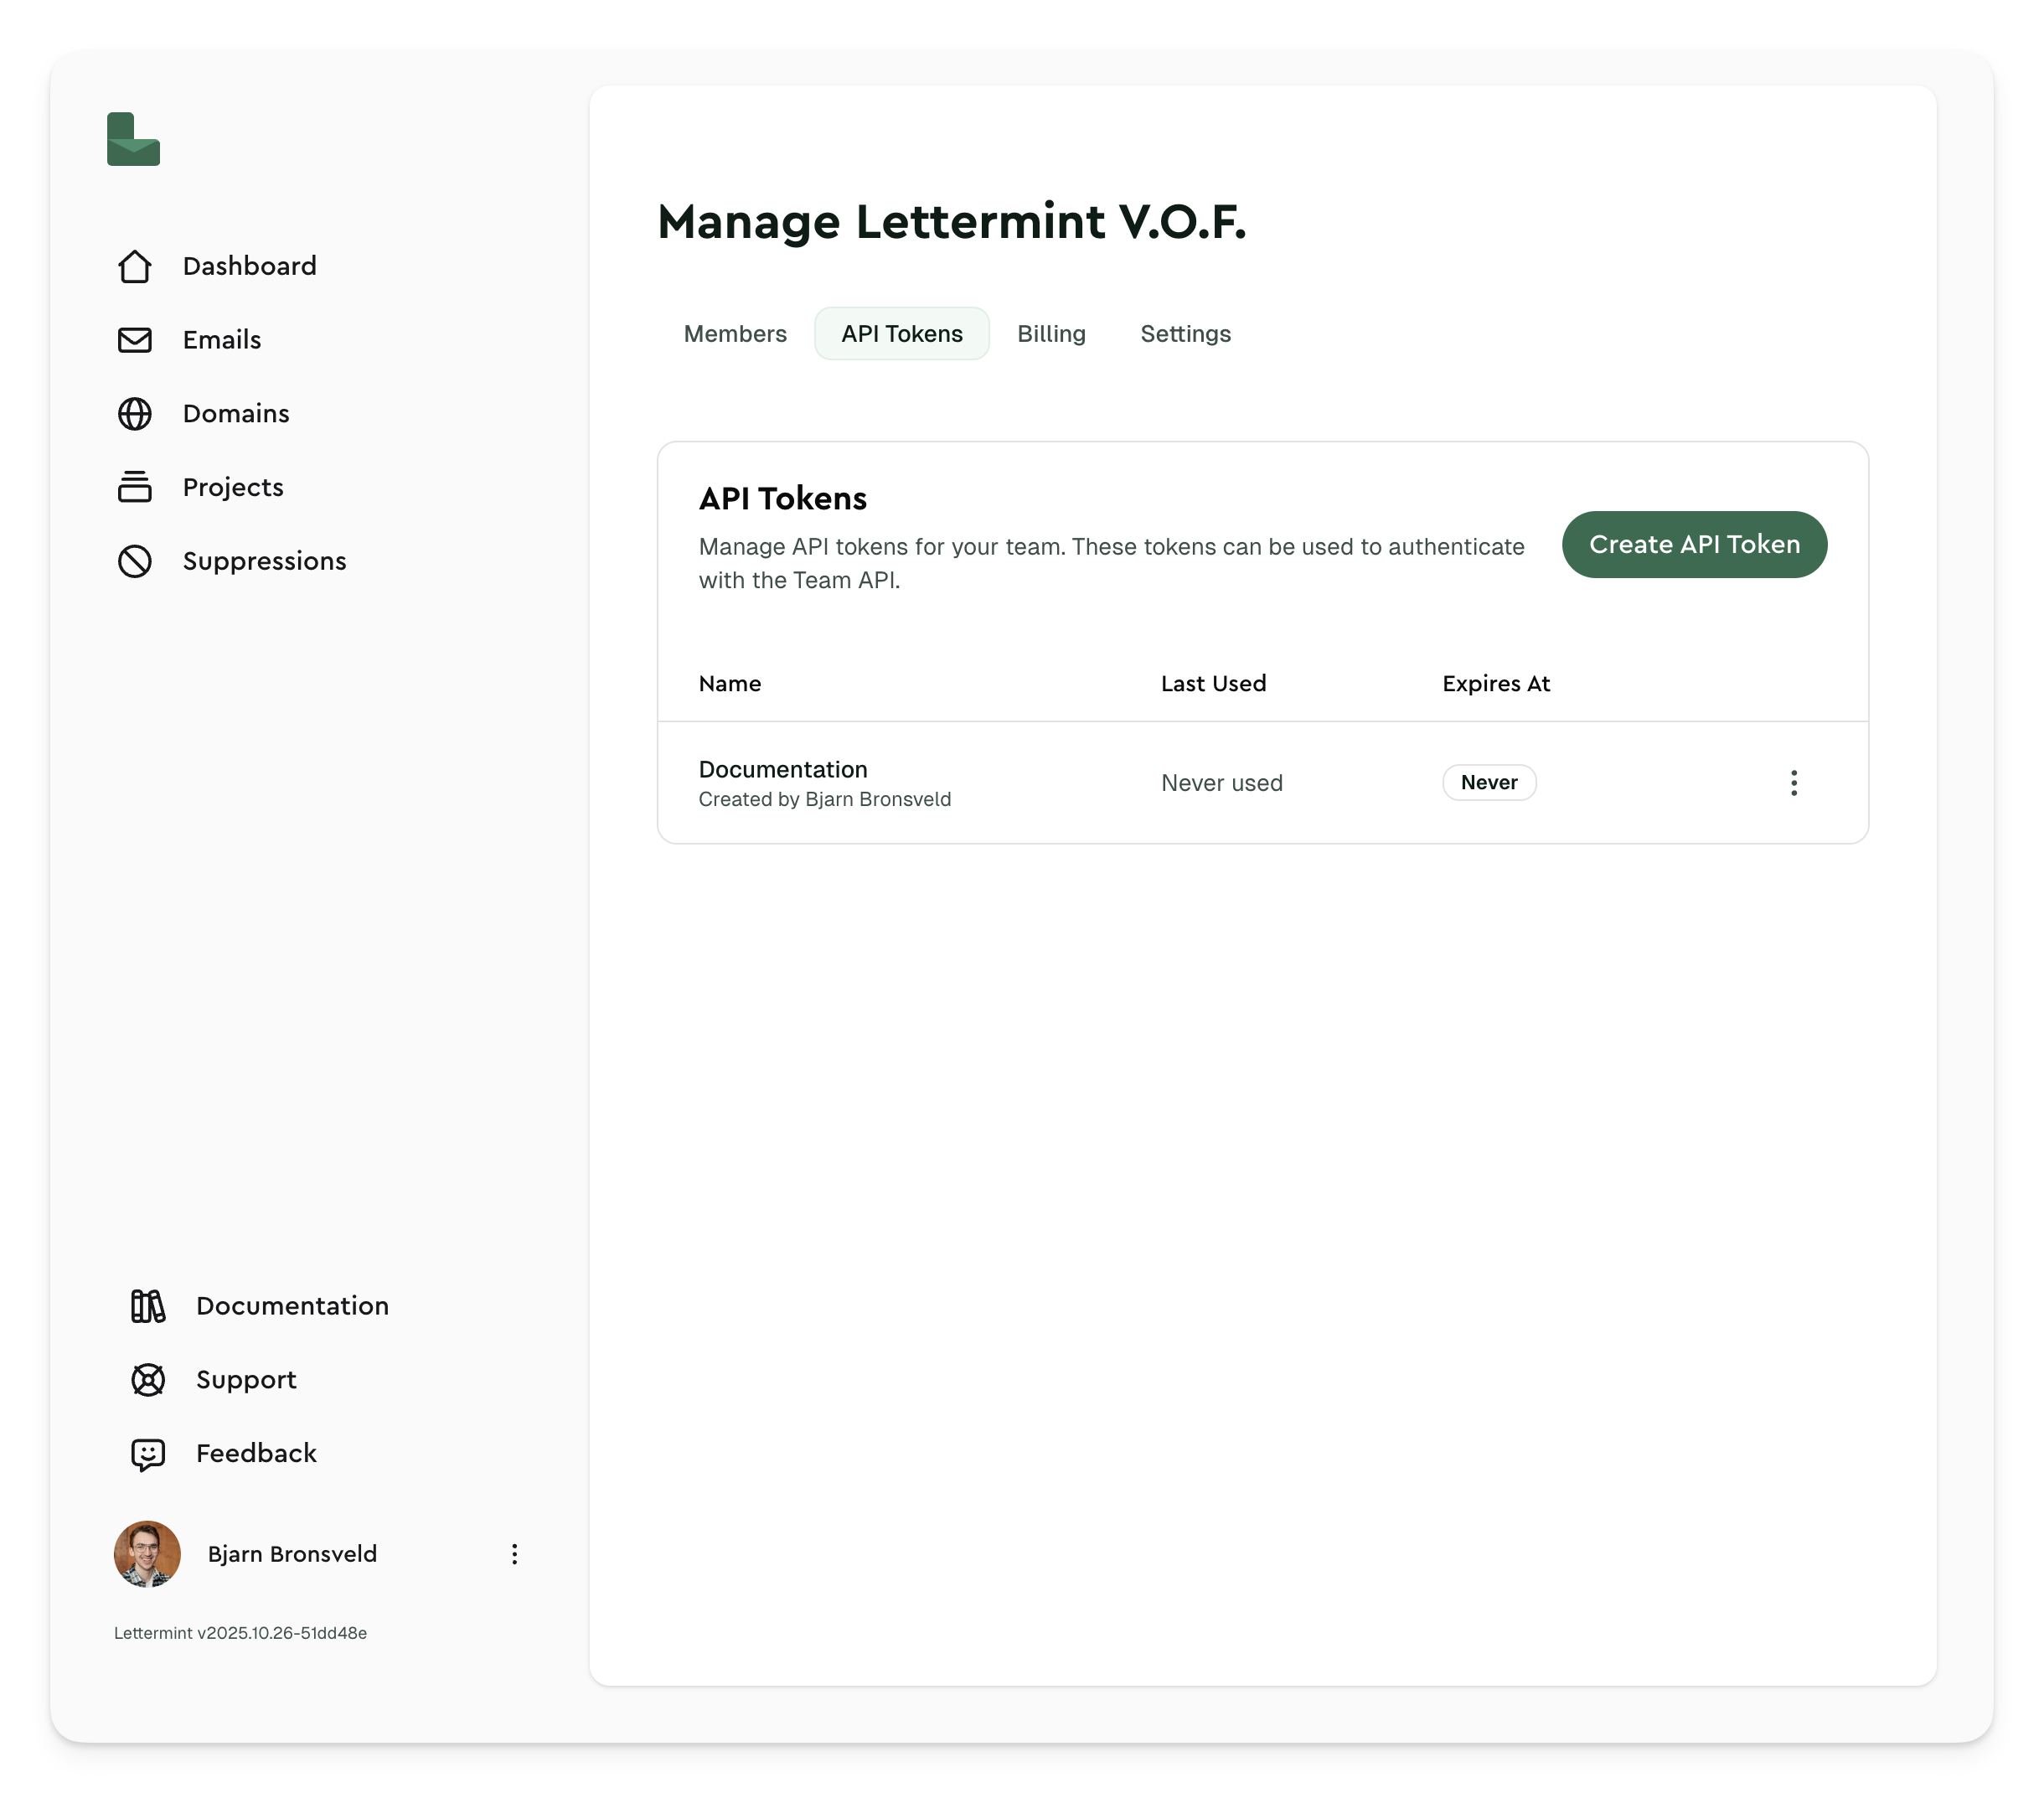
Task: Switch to the Billing tab
Action: [x=1051, y=333]
